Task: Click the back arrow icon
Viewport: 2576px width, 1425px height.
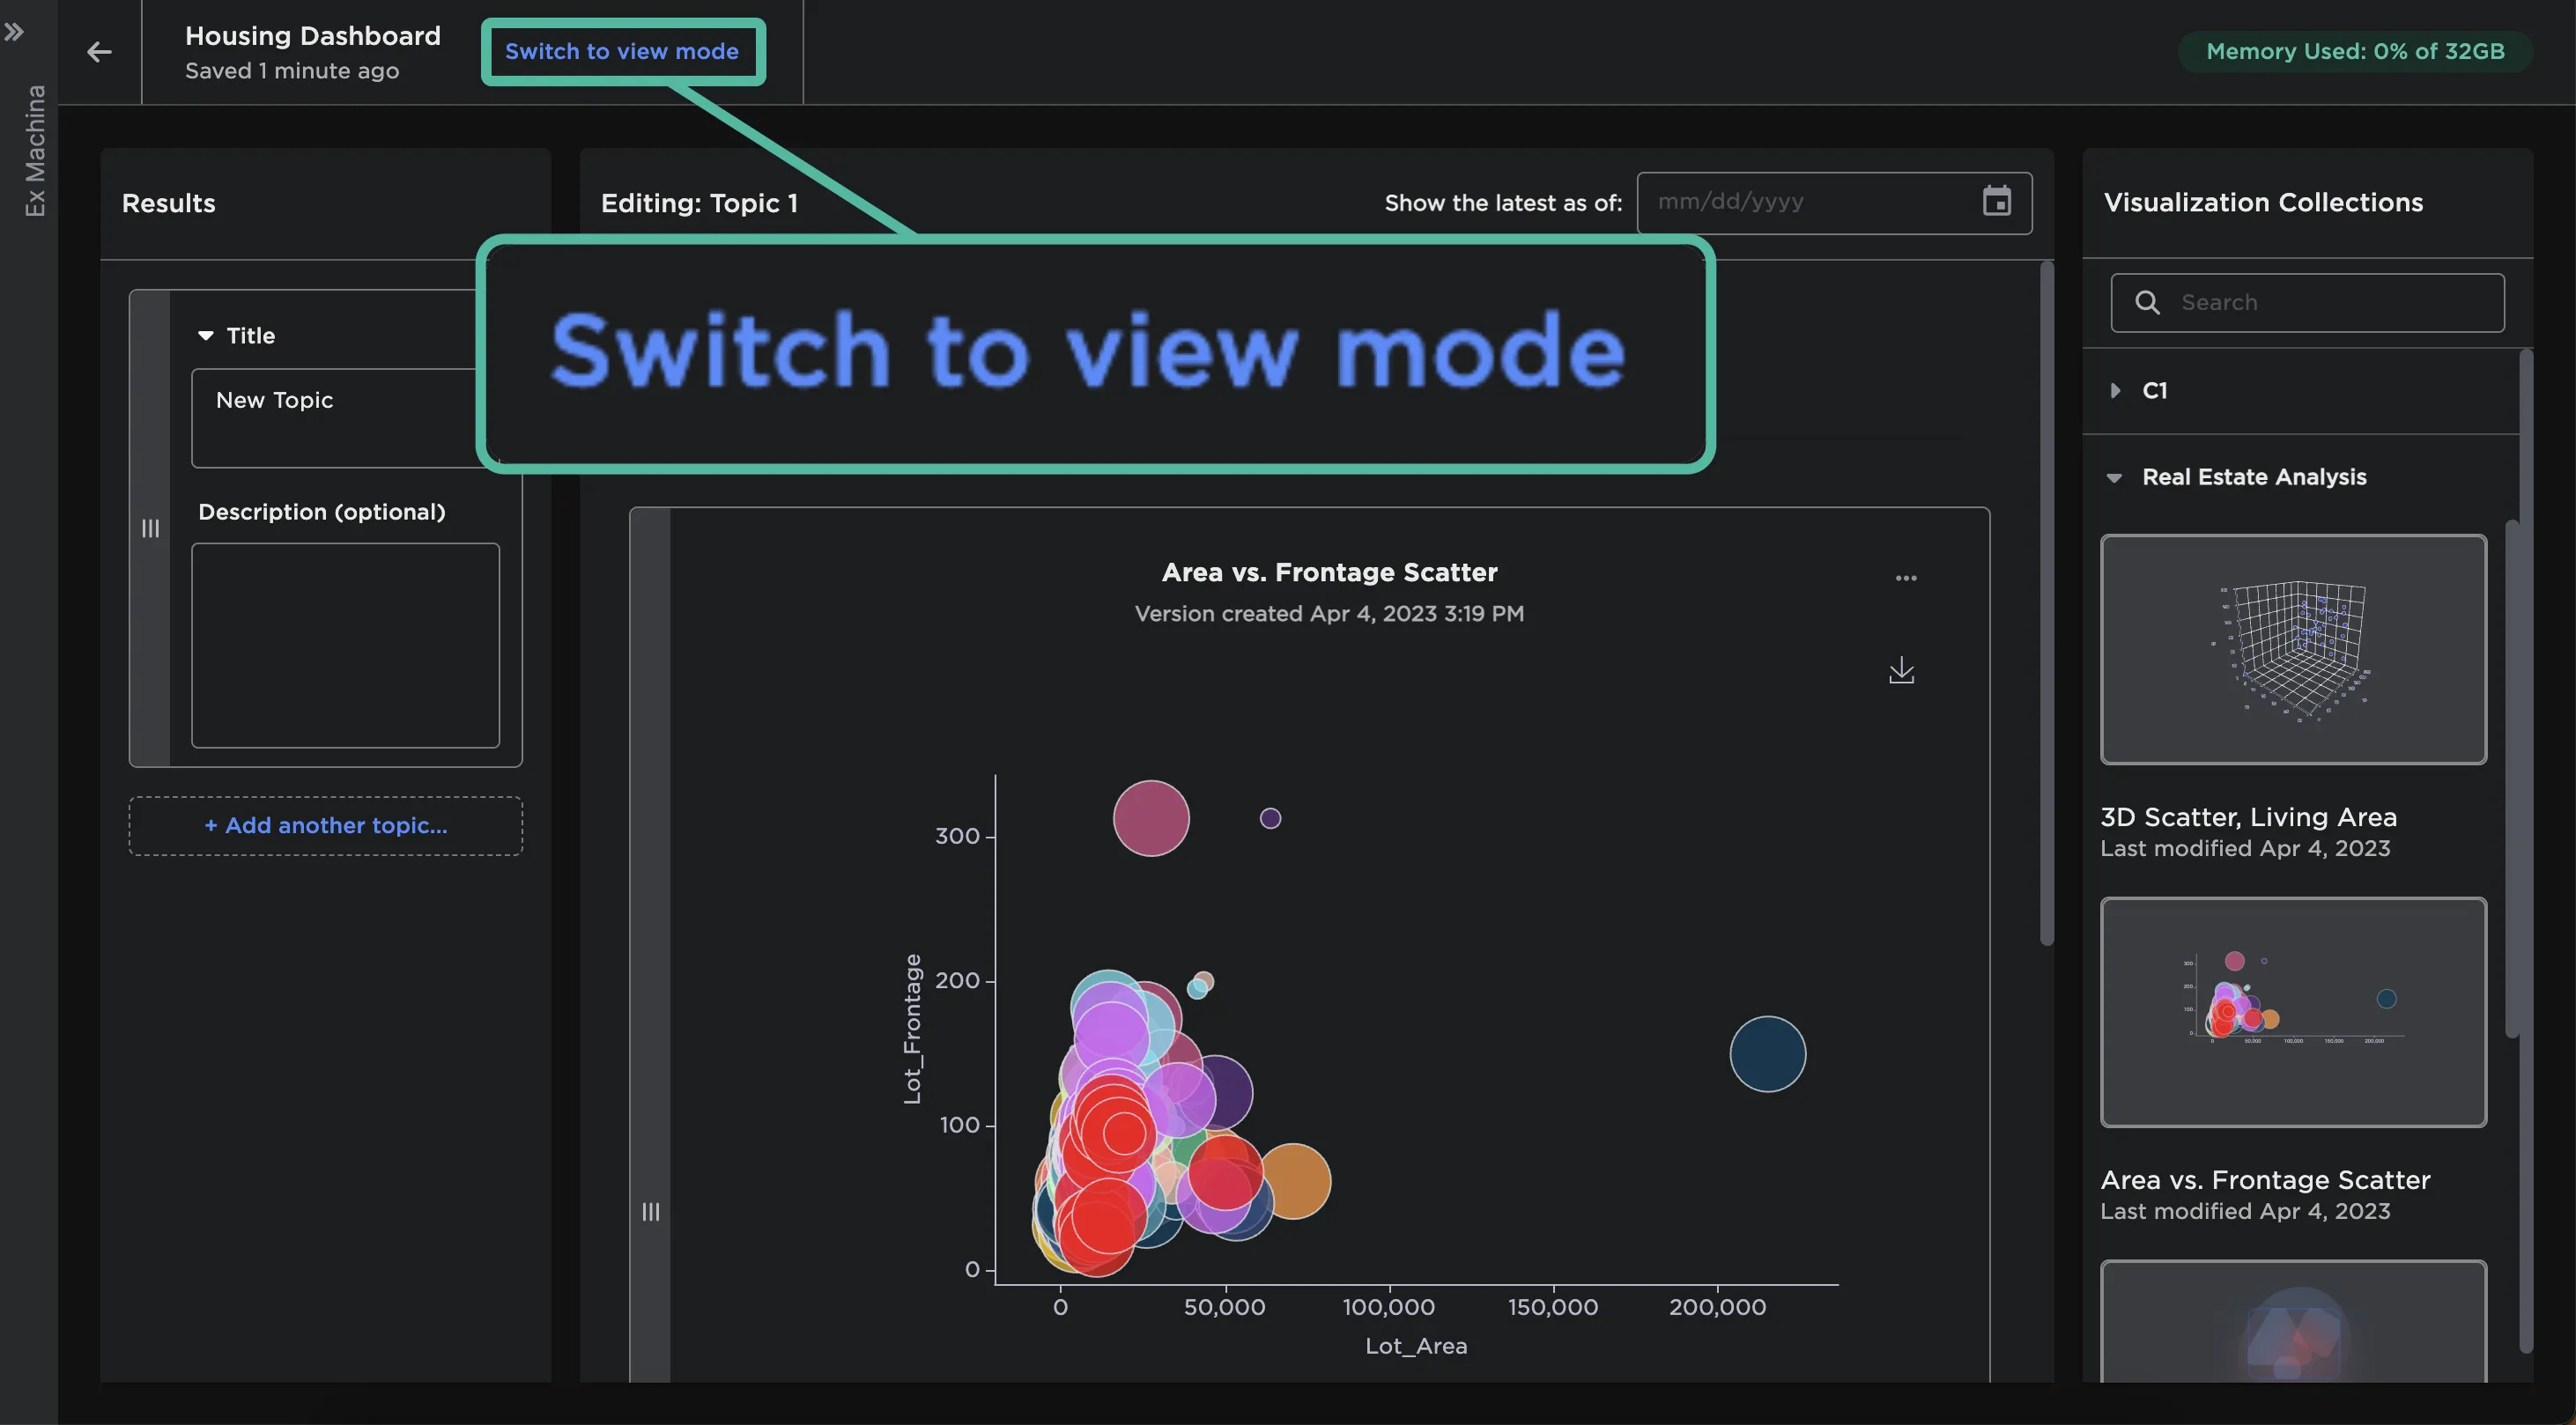Action: click(99, 52)
